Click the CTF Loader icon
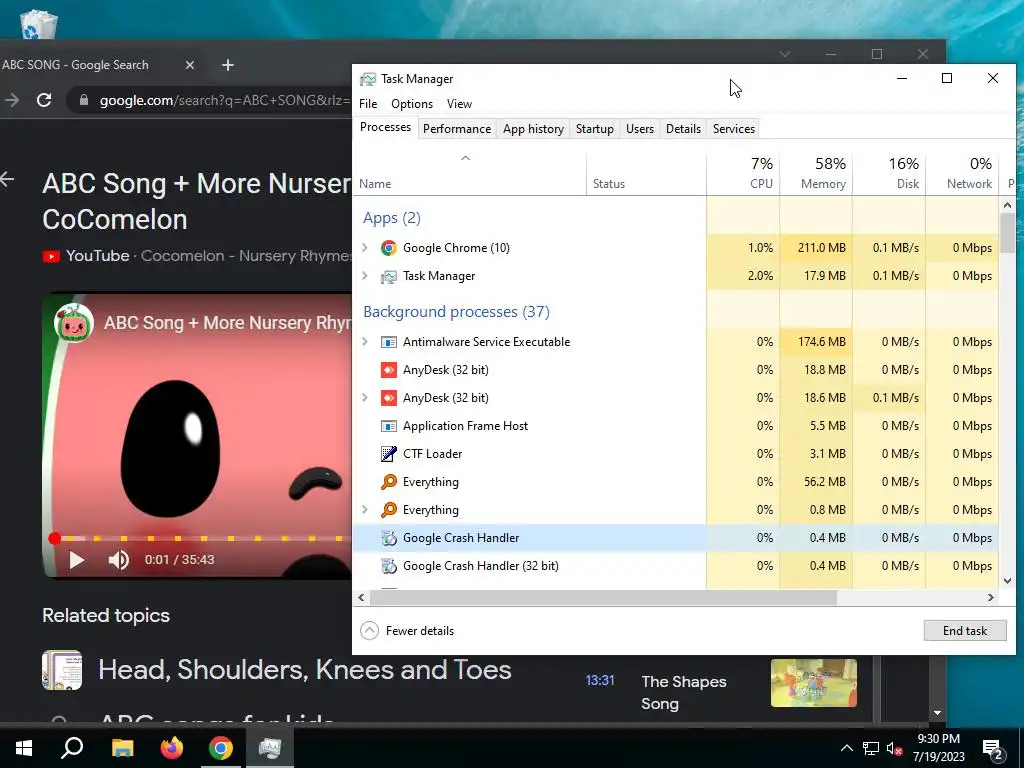This screenshot has height=768, width=1024. point(389,454)
